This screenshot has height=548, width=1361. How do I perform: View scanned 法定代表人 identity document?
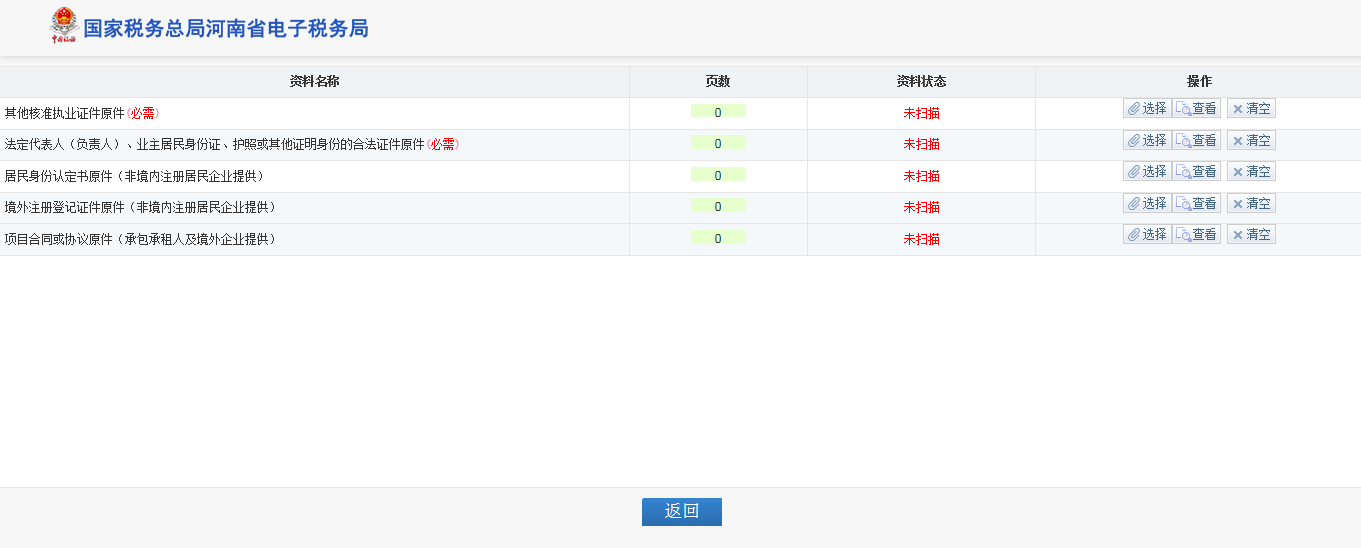[x=1196, y=140]
